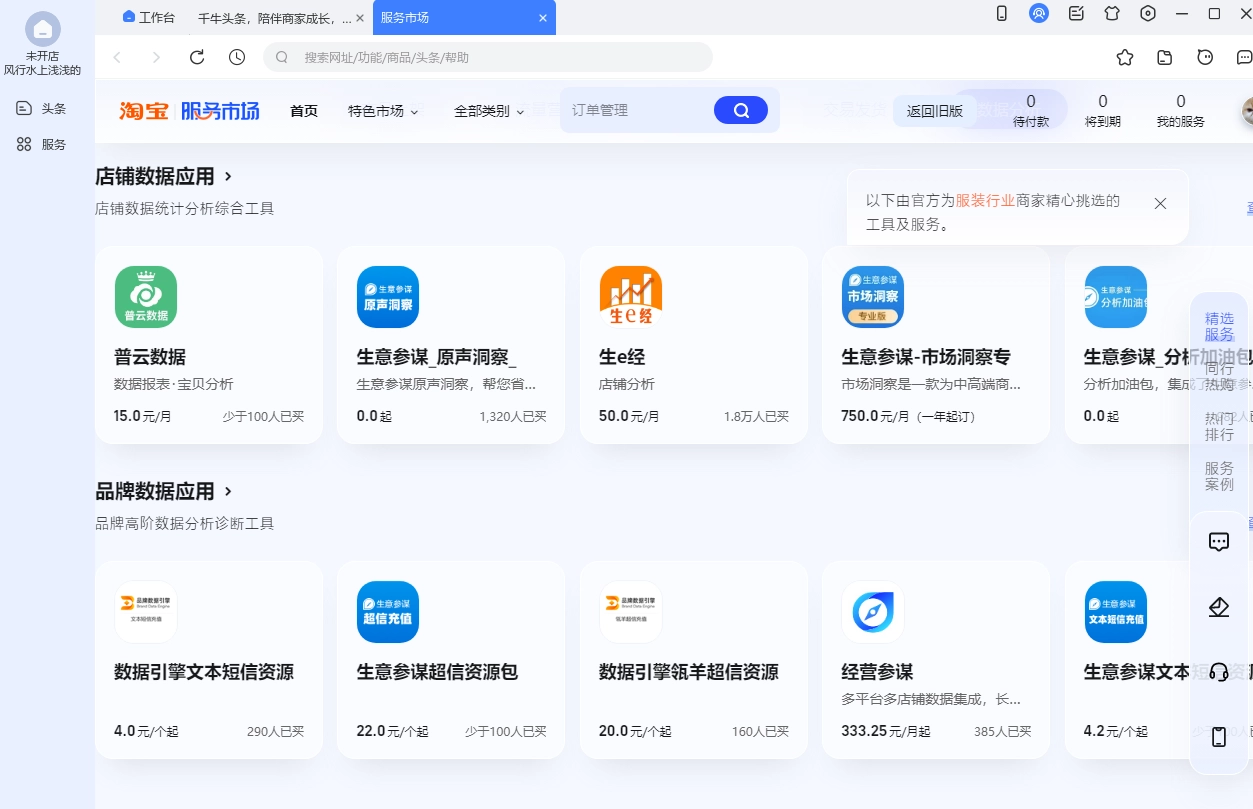Open the 普云数据 app icon

(146, 296)
